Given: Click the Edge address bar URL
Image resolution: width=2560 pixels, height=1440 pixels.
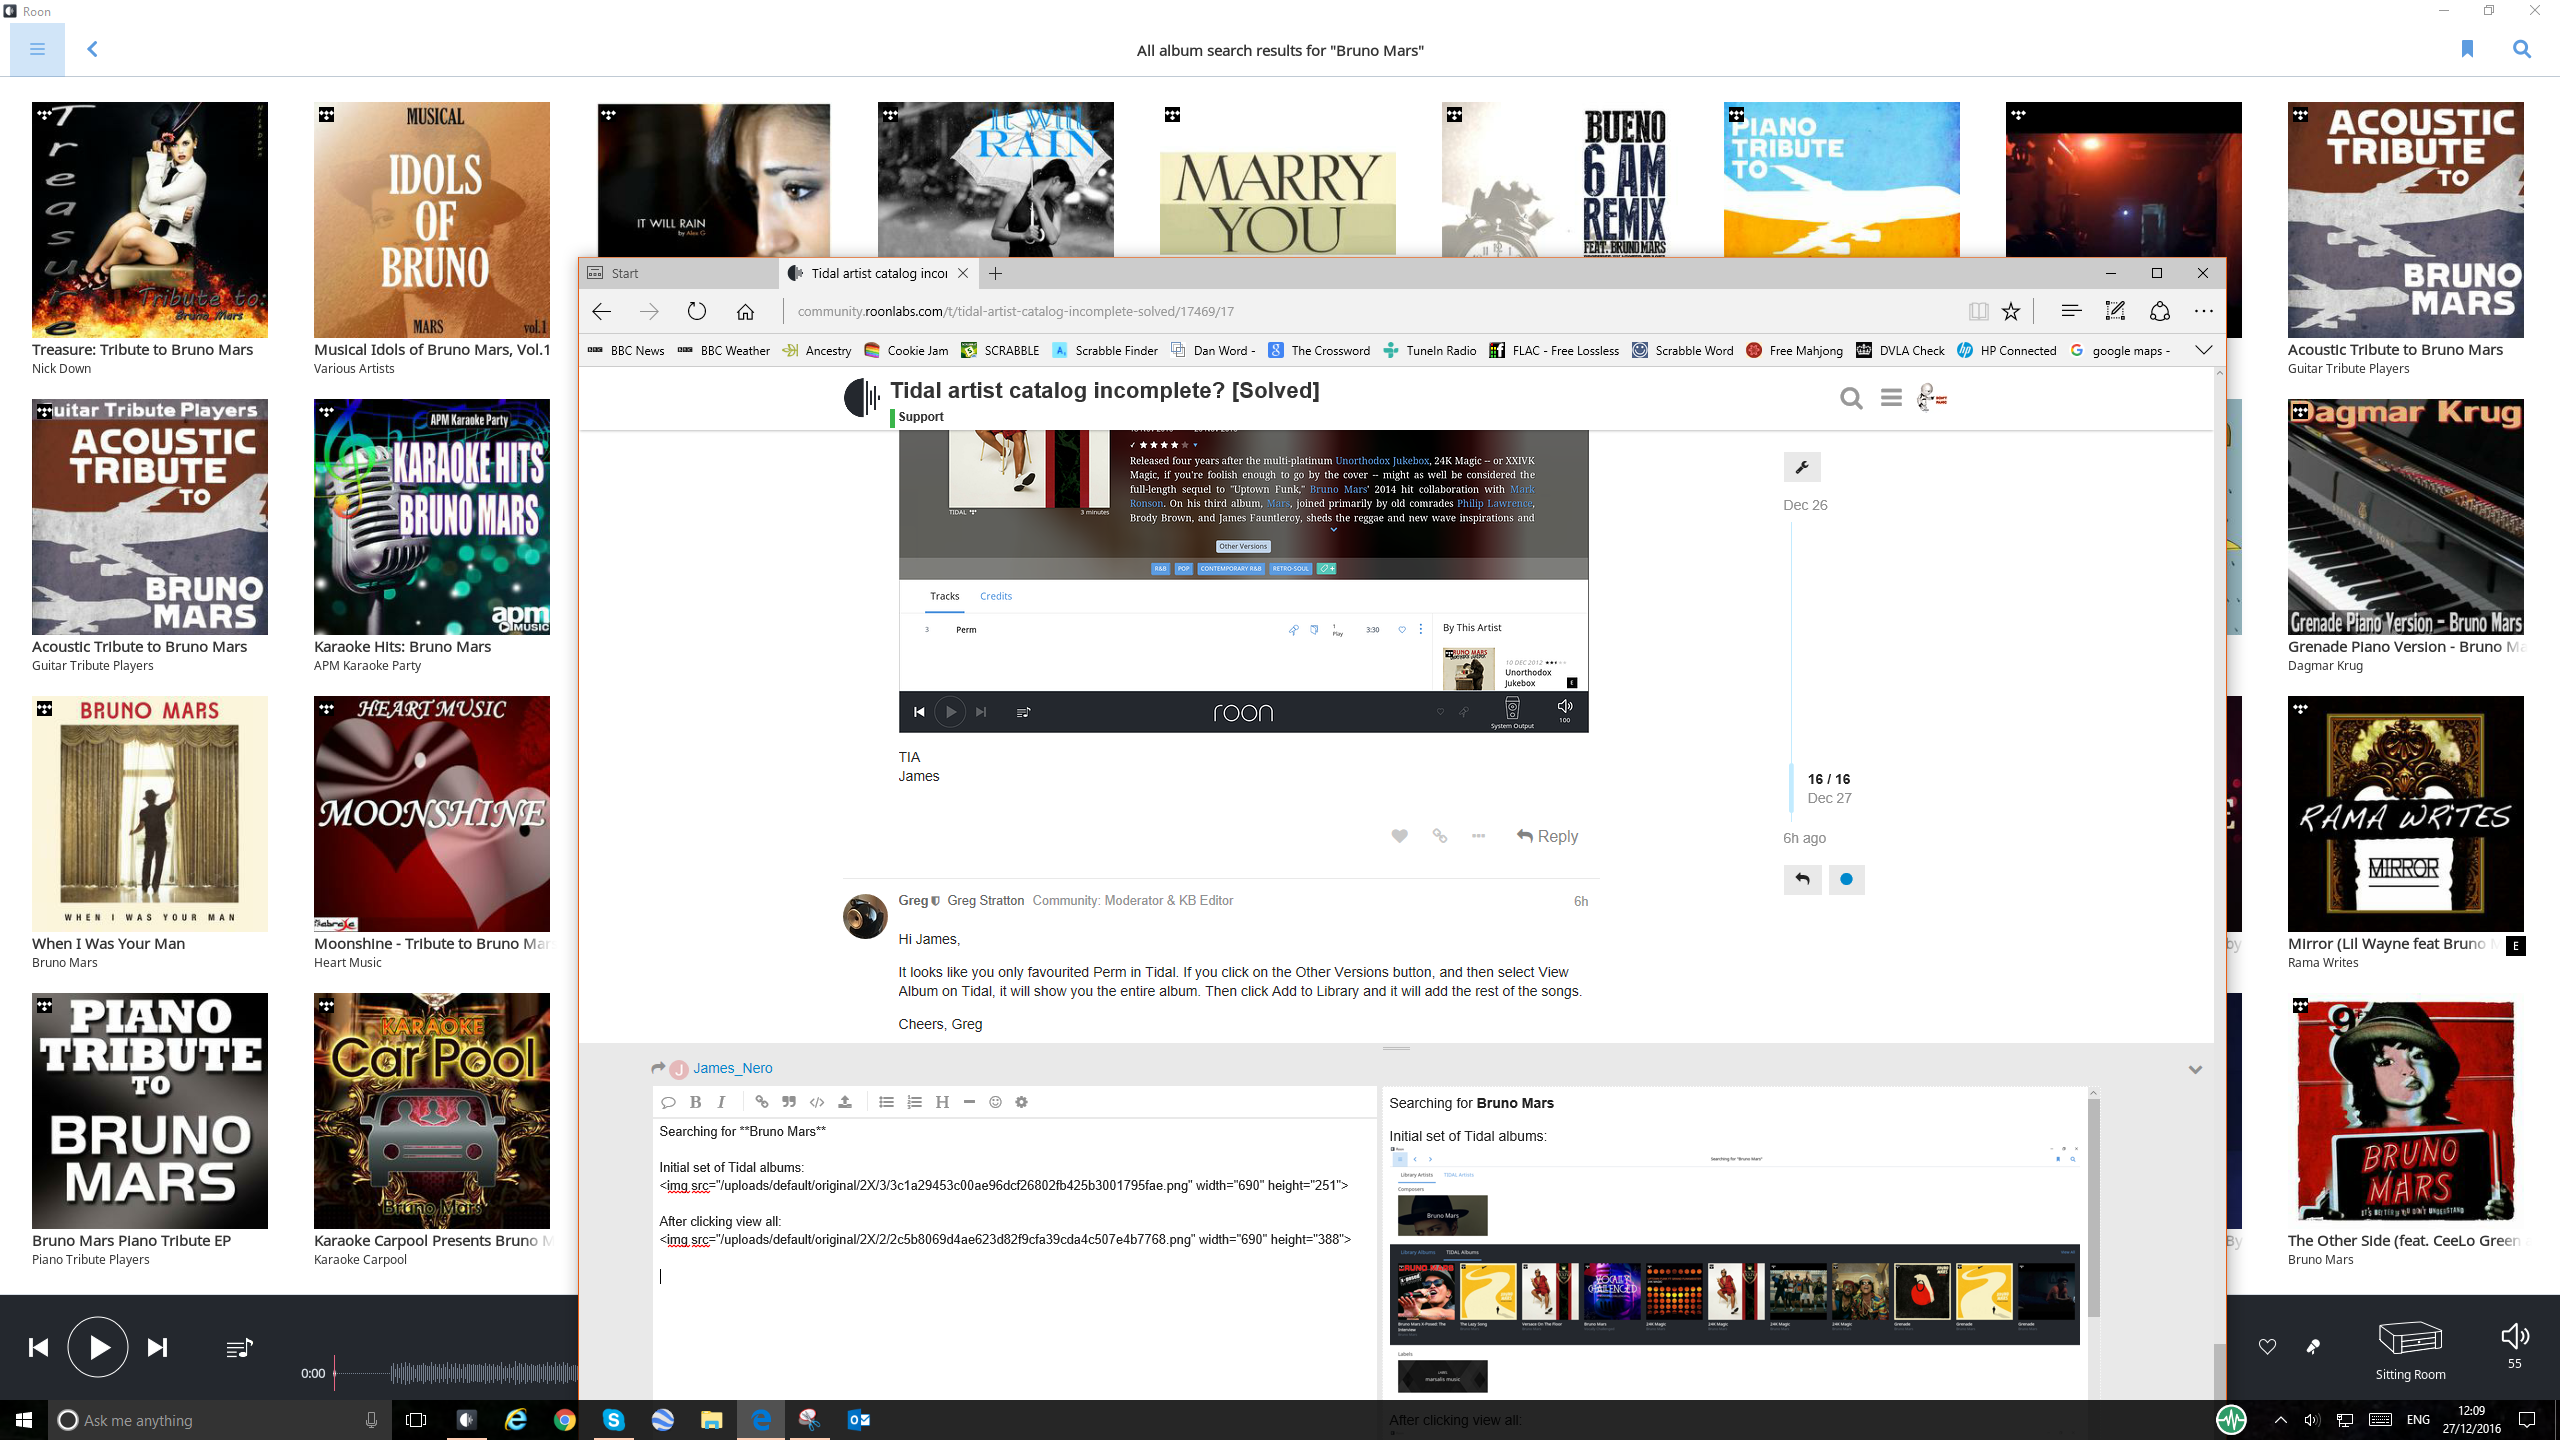Looking at the screenshot, I should (x=1015, y=311).
